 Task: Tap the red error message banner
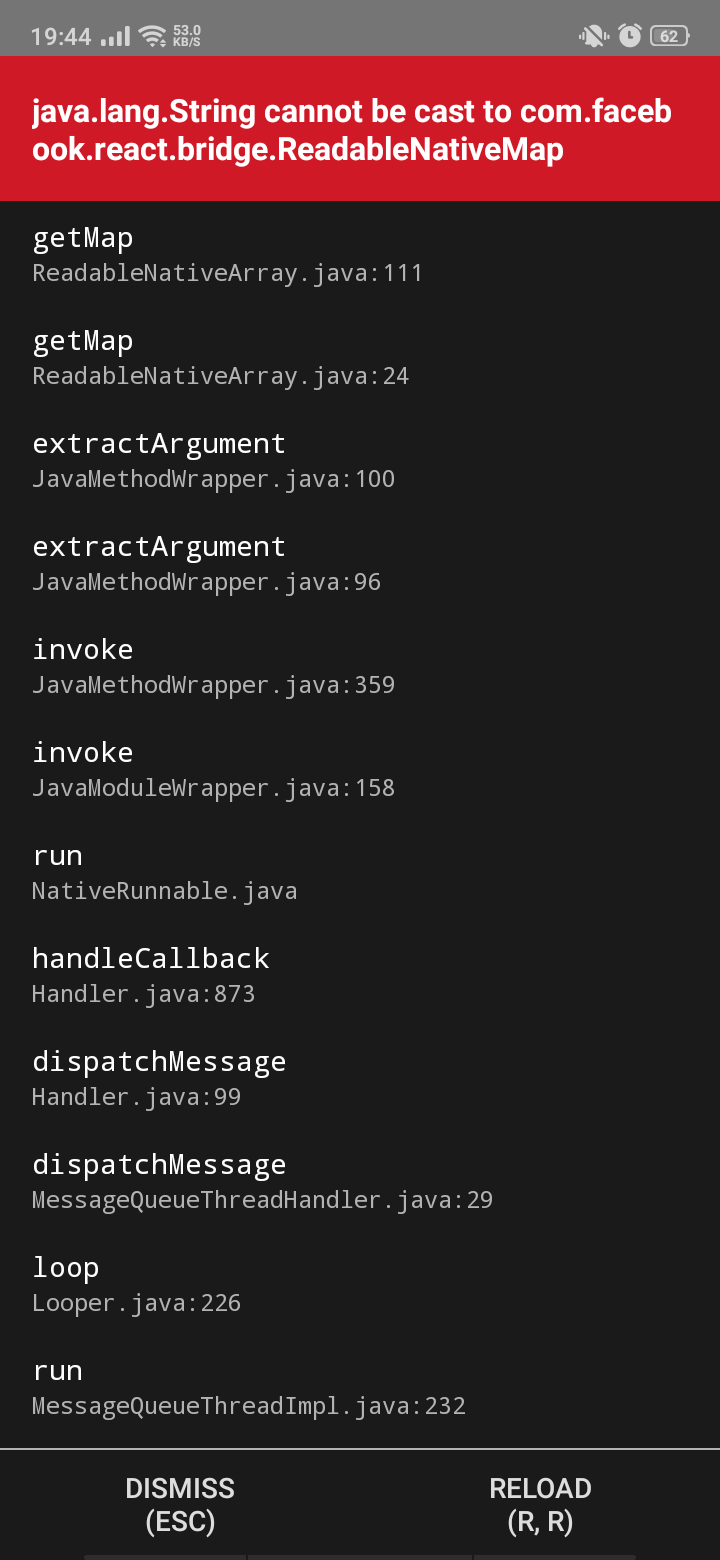[360, 128]
